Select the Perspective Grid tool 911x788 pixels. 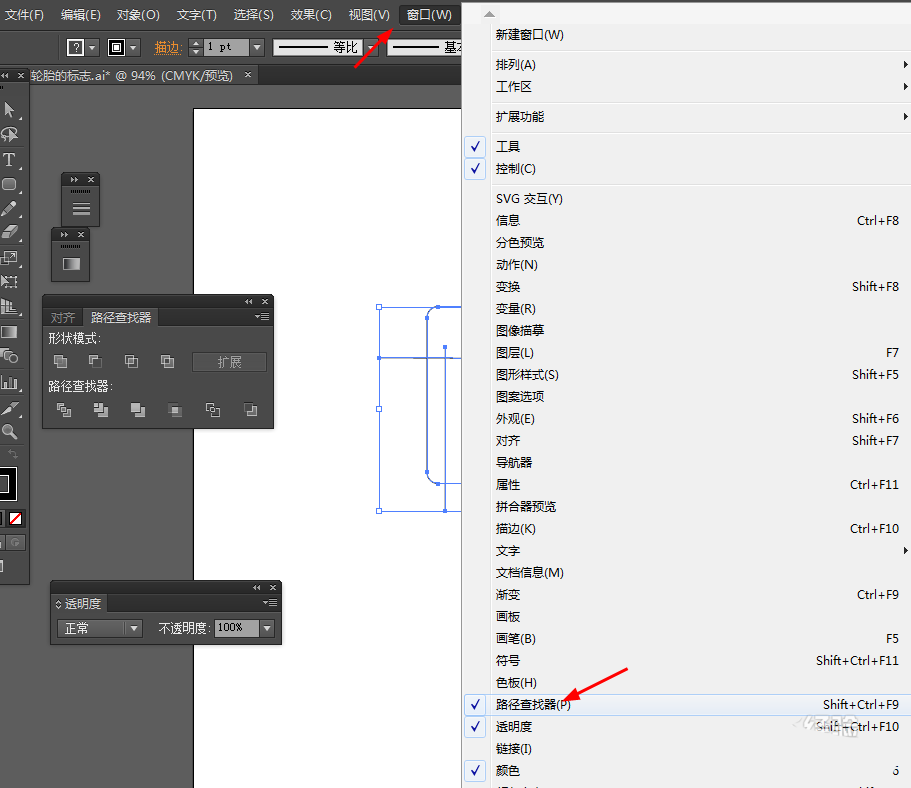pos(9,306)
